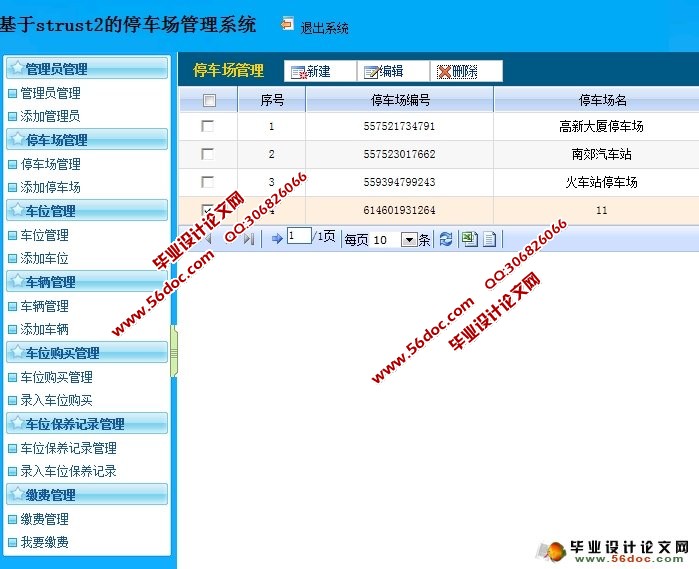
Task: Click the star icon on 缴费管理 header
Action: 17,494
